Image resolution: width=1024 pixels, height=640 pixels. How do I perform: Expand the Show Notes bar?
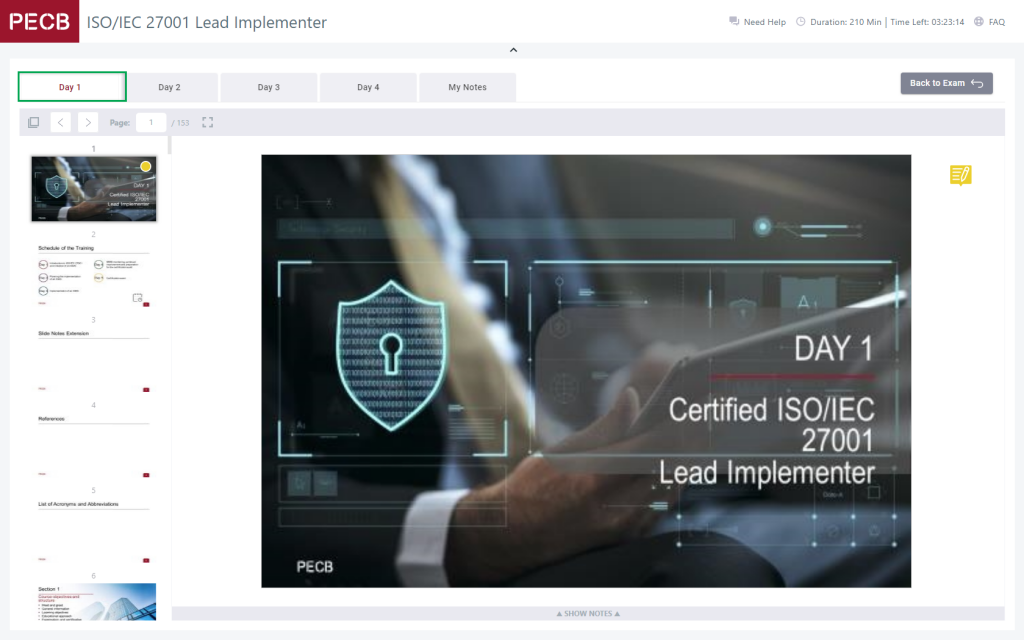(588, 613)
